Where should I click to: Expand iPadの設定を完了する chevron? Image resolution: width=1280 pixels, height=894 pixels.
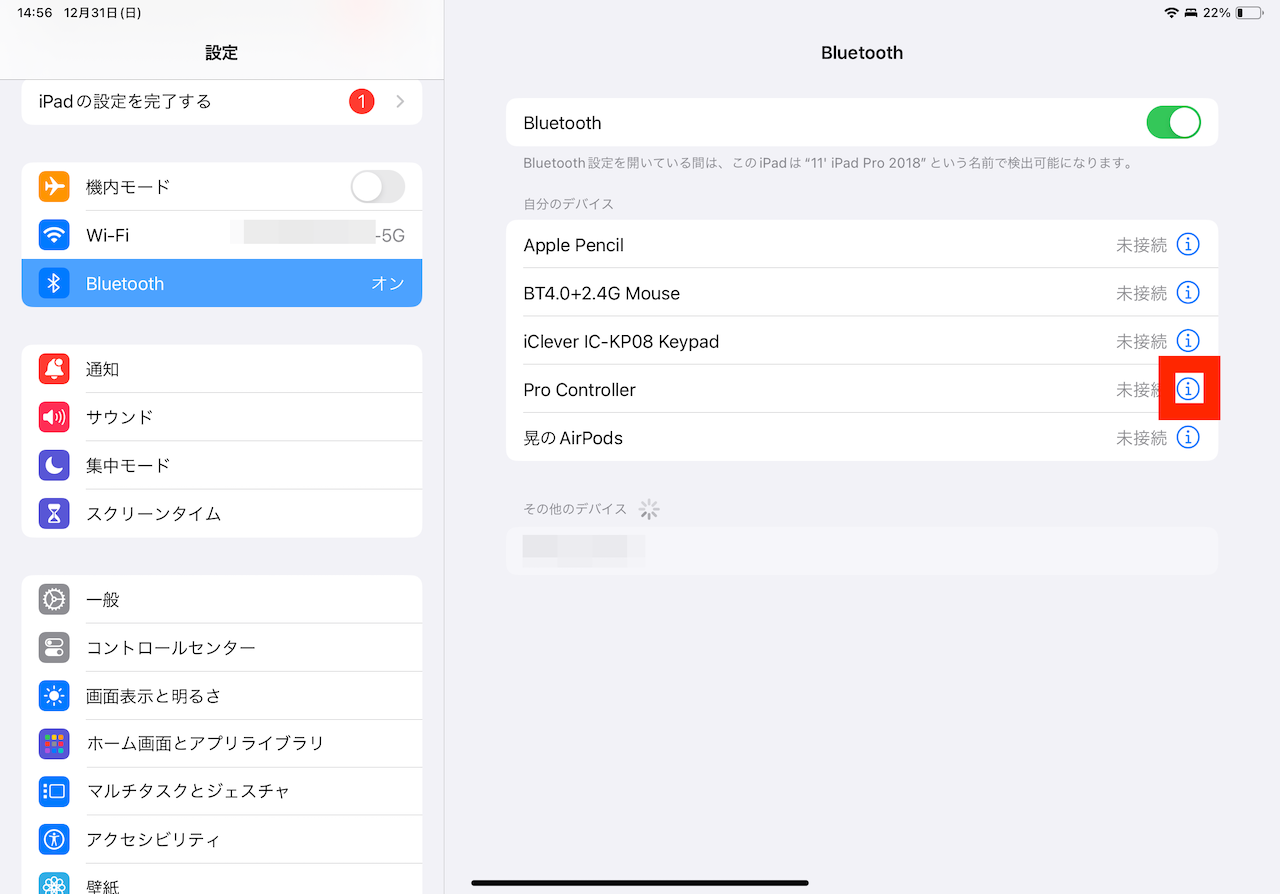point(400,101)
